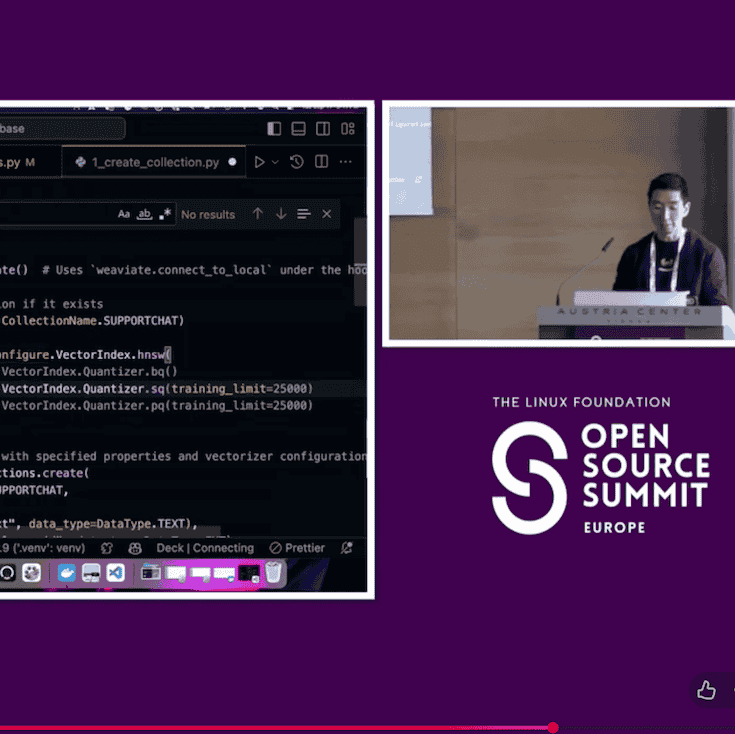This screenshot has width=735, height=734.
Task: Toggle the secondary side bar layout icon
Action: pos(323,128)
